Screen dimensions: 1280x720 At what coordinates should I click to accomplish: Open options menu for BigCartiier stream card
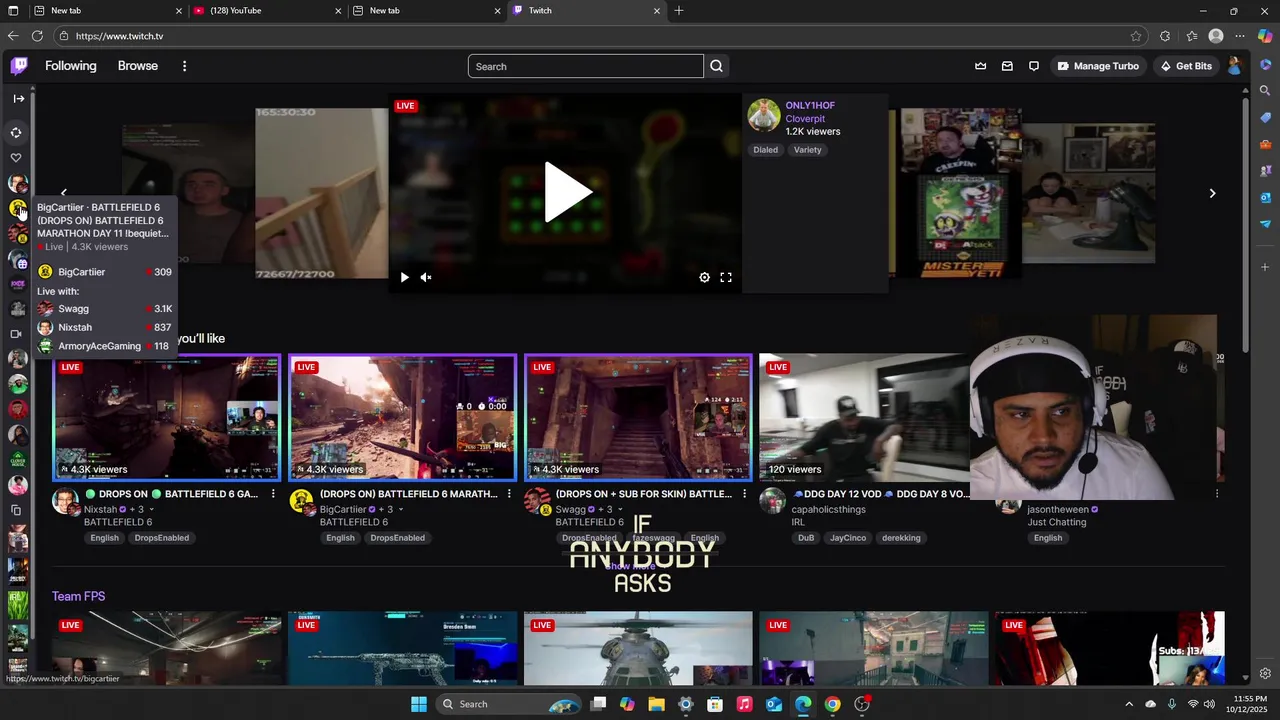click(509, 494)
